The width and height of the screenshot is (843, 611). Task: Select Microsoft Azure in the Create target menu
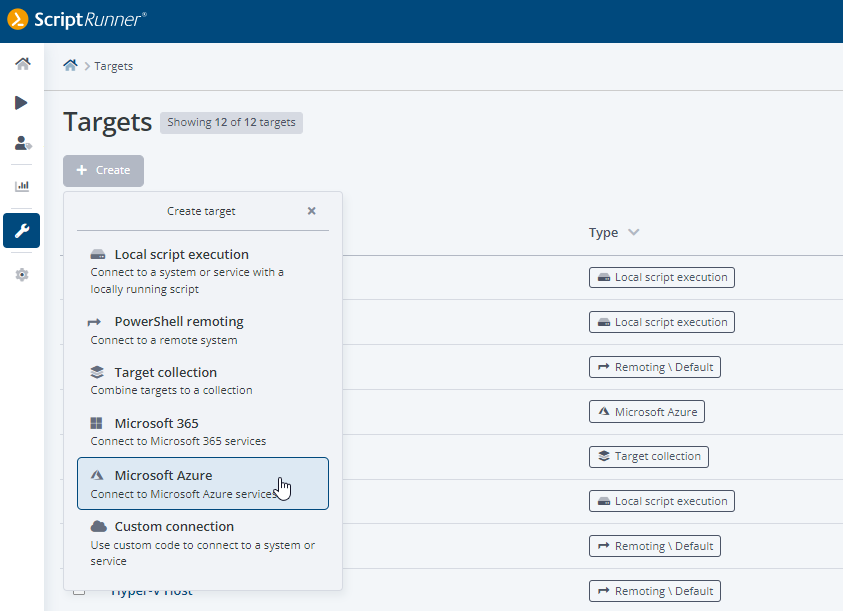(203, 484)
